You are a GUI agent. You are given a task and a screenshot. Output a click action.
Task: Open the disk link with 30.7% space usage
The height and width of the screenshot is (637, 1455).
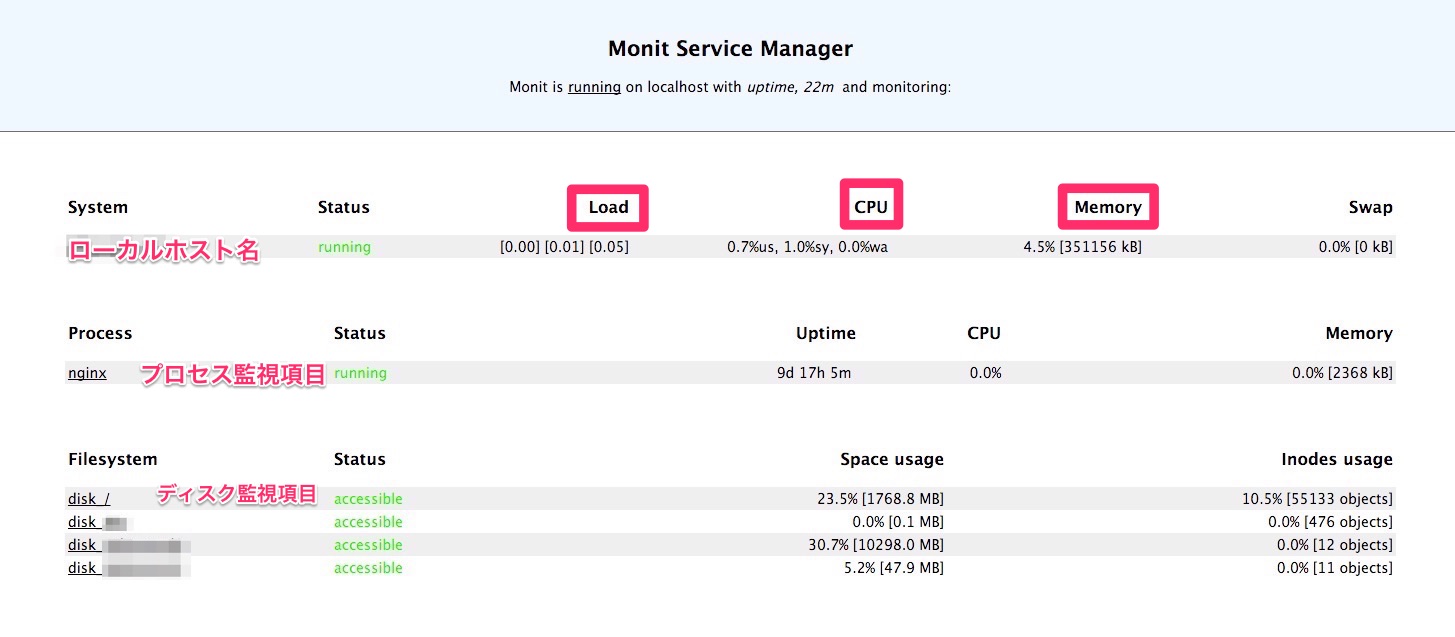83,545
